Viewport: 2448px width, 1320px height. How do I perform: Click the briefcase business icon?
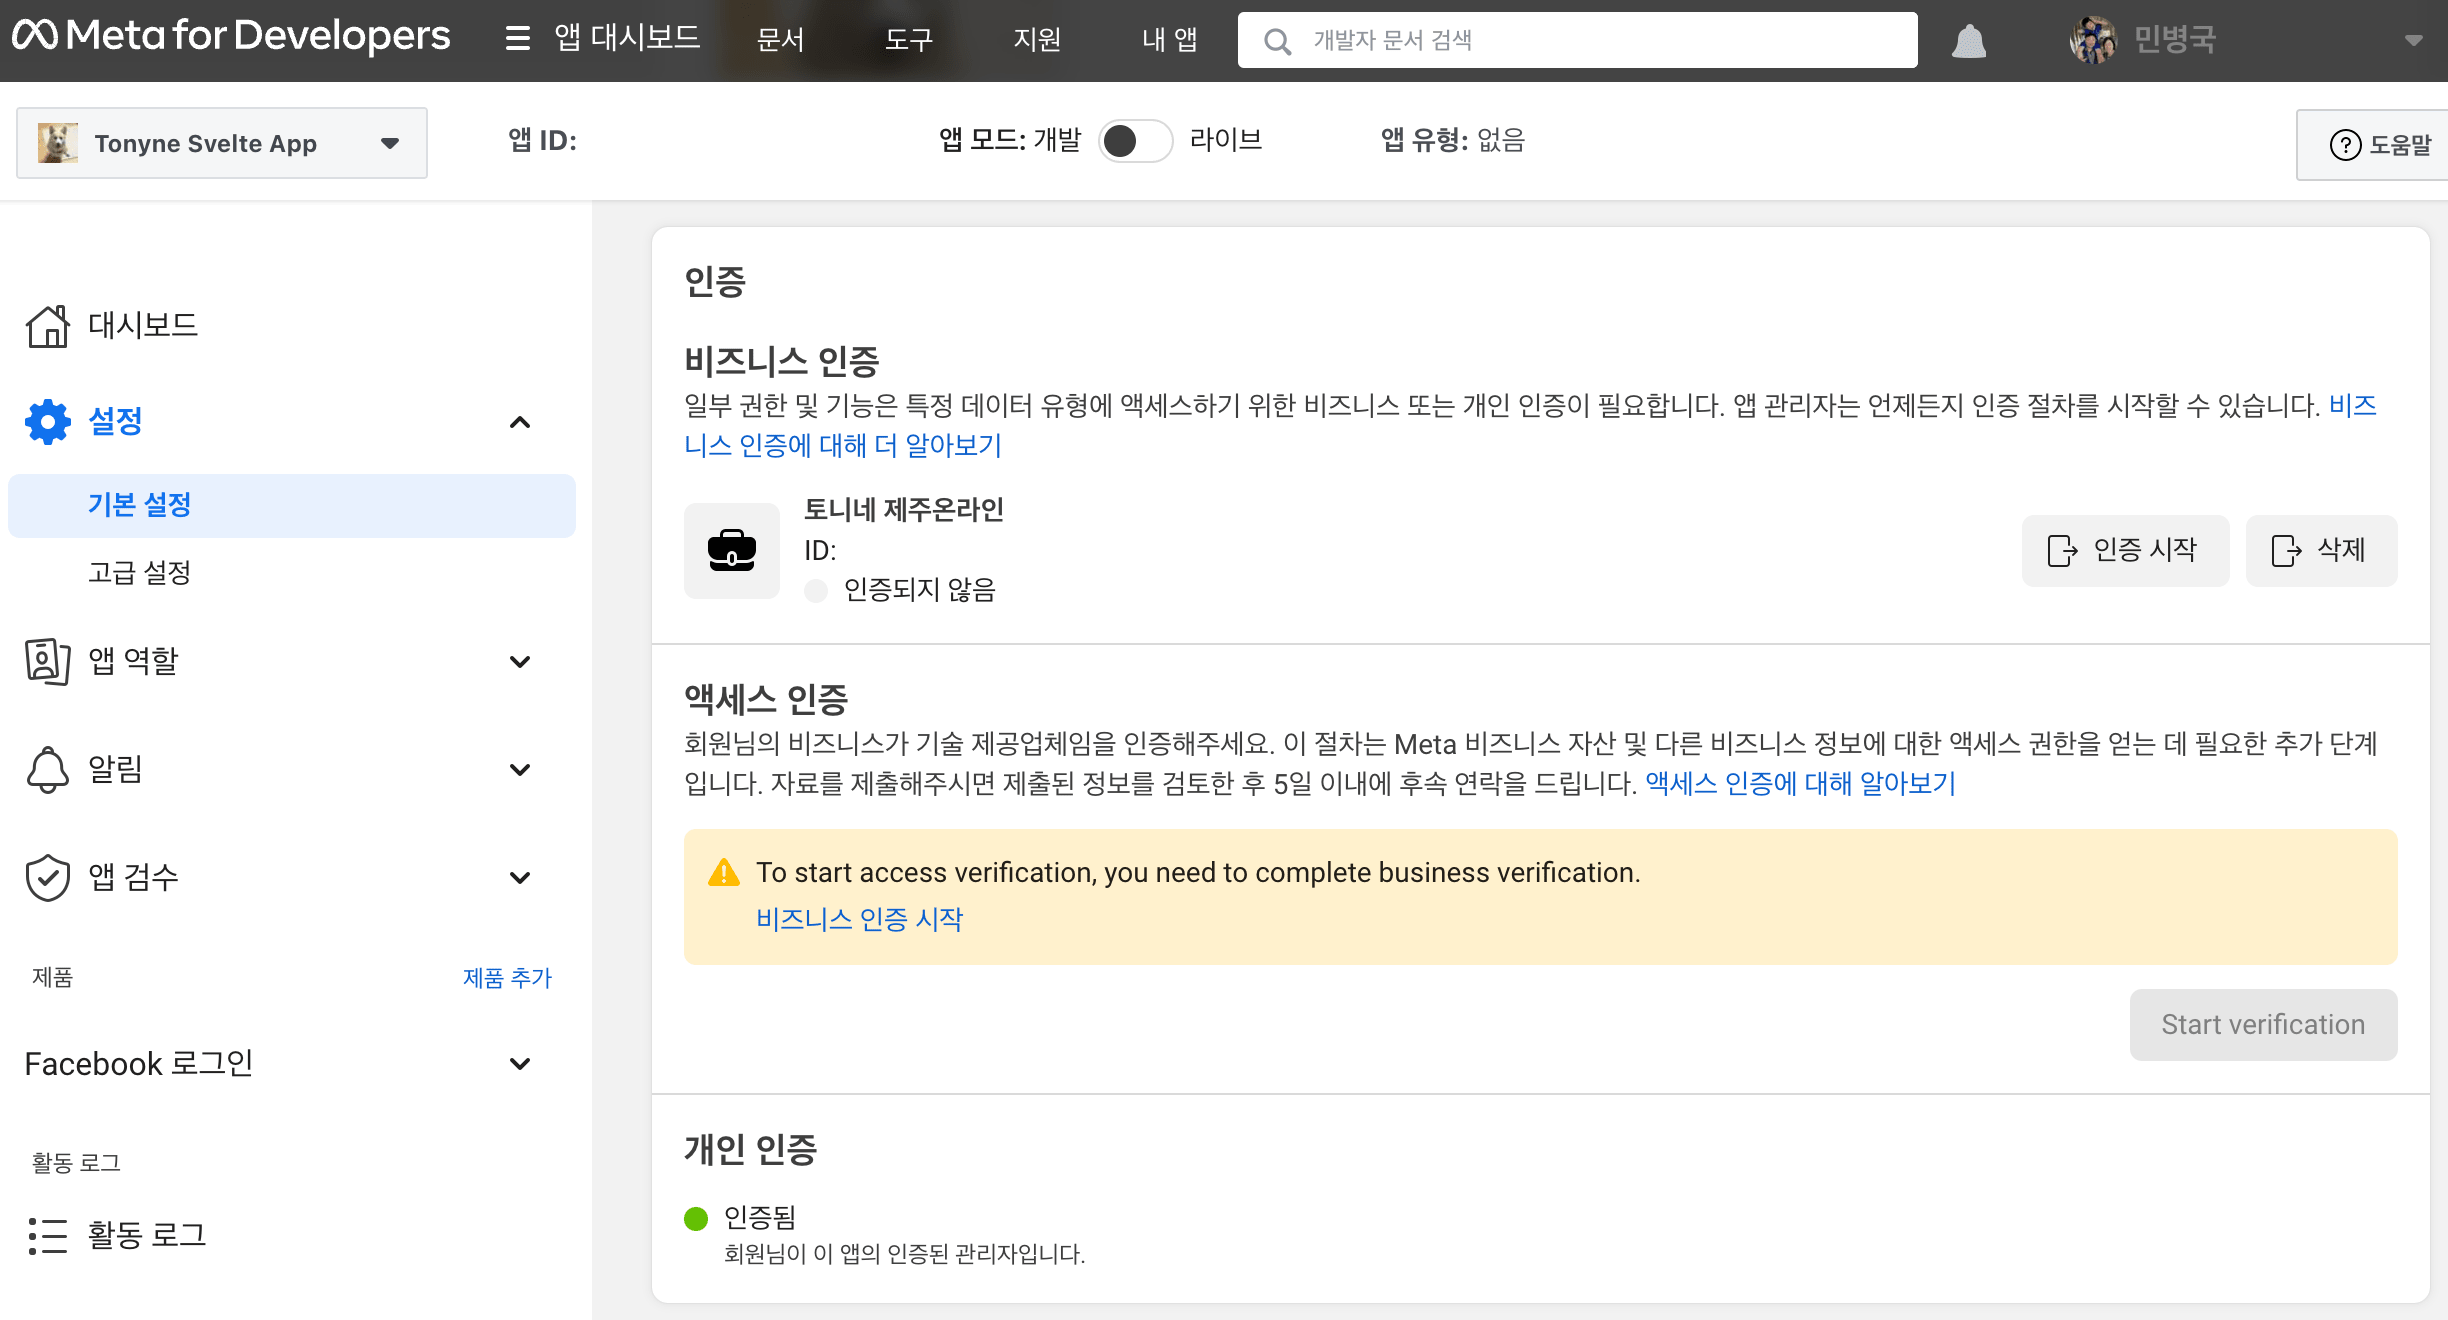[732, 550]
